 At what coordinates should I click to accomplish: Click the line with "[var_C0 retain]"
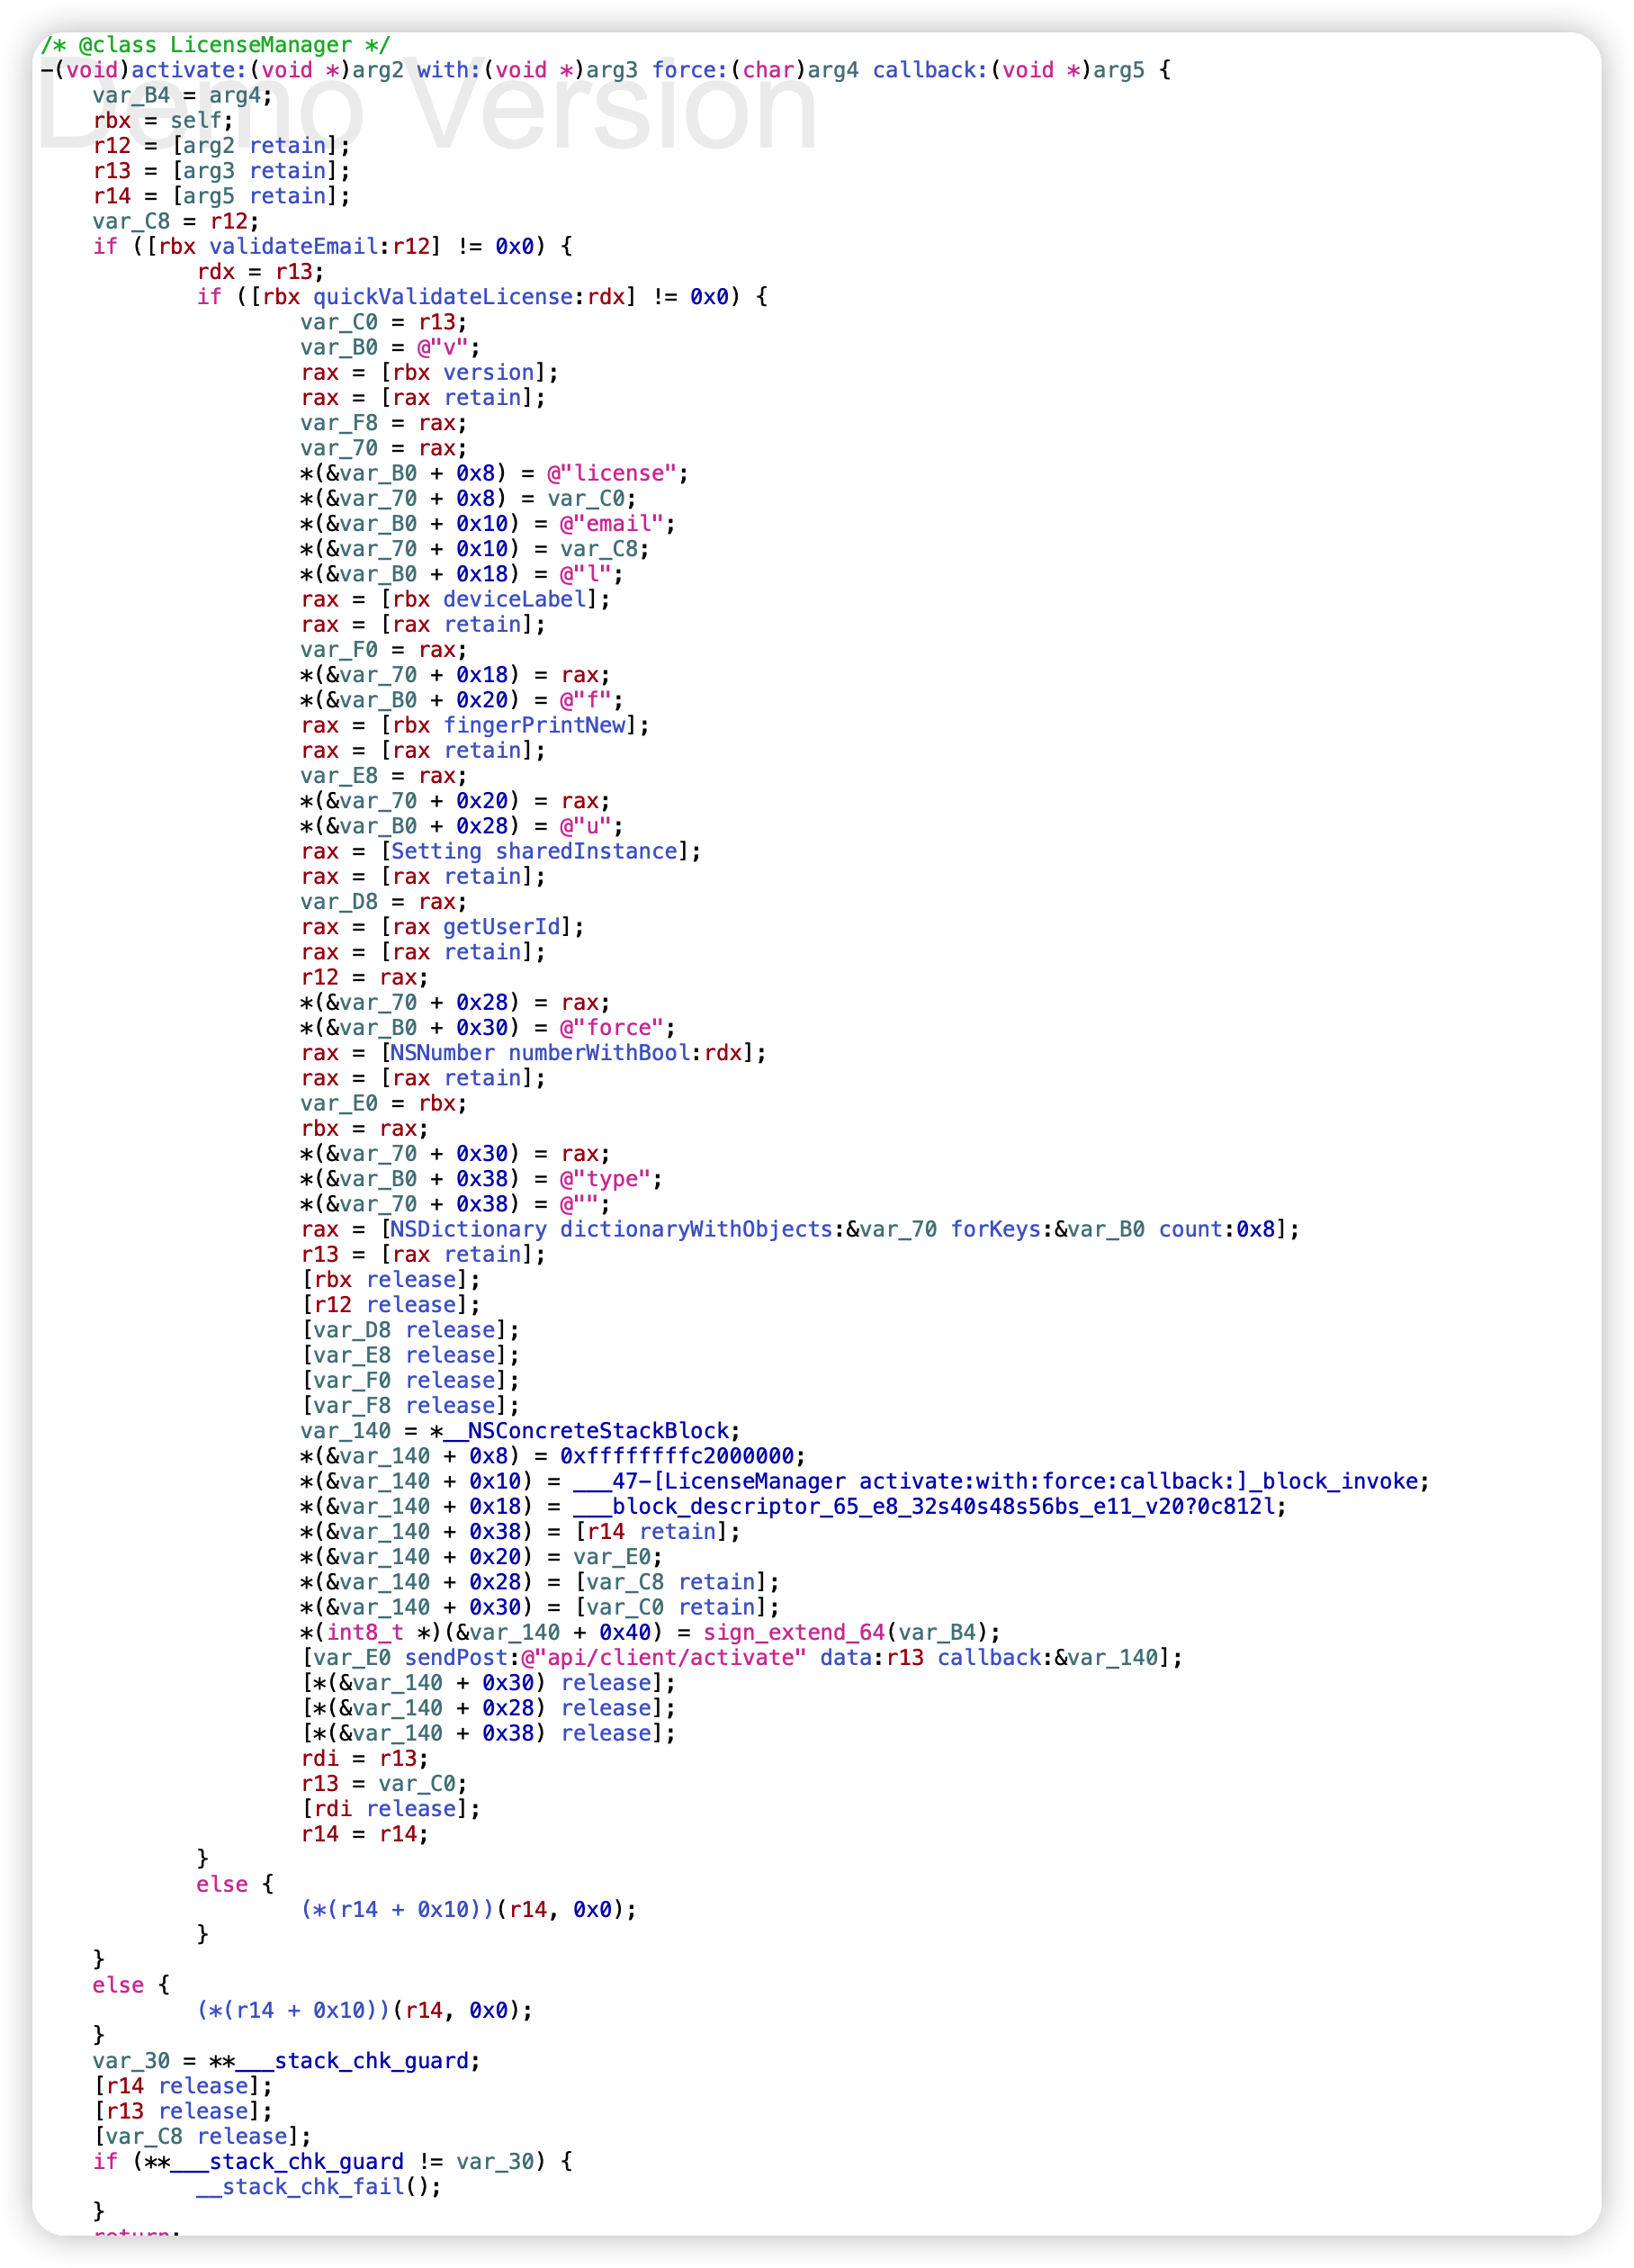(x=540, y=1607)
